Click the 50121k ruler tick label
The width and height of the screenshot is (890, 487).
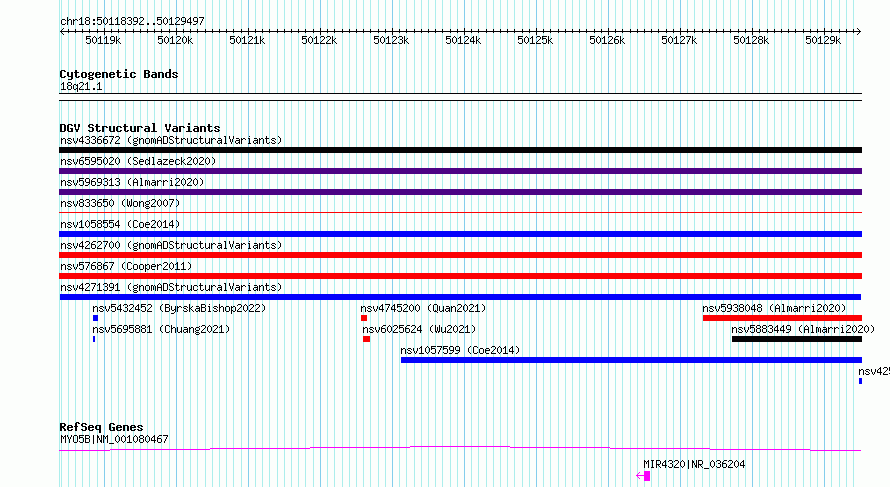click(247, 40)
